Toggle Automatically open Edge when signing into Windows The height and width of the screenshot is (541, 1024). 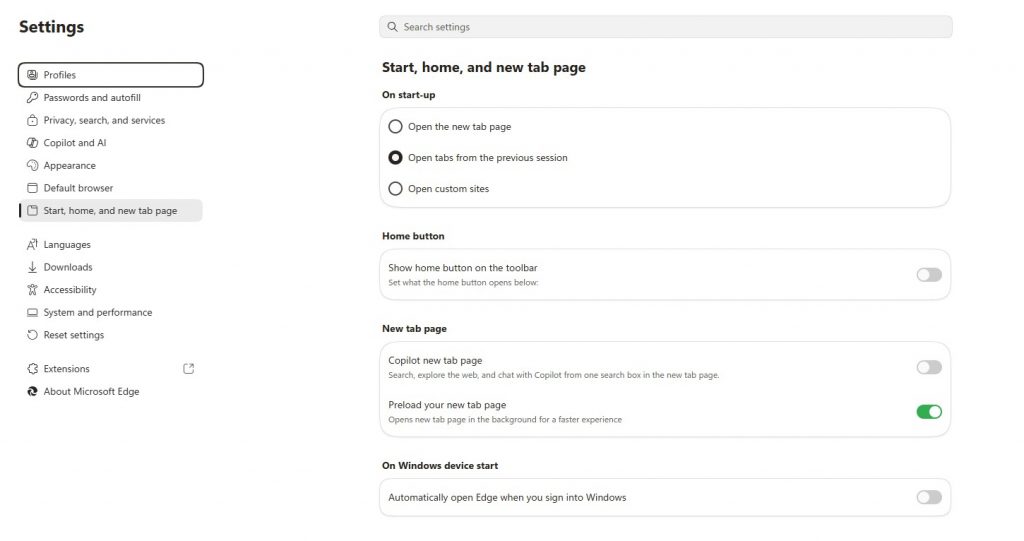[x=929, y=498]
